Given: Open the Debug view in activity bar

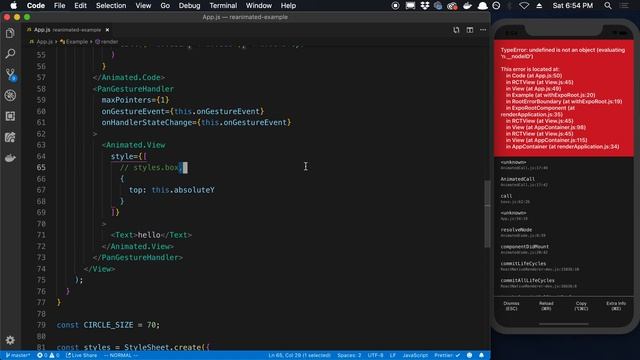Looking at the screenshot, I should (10, 95).
